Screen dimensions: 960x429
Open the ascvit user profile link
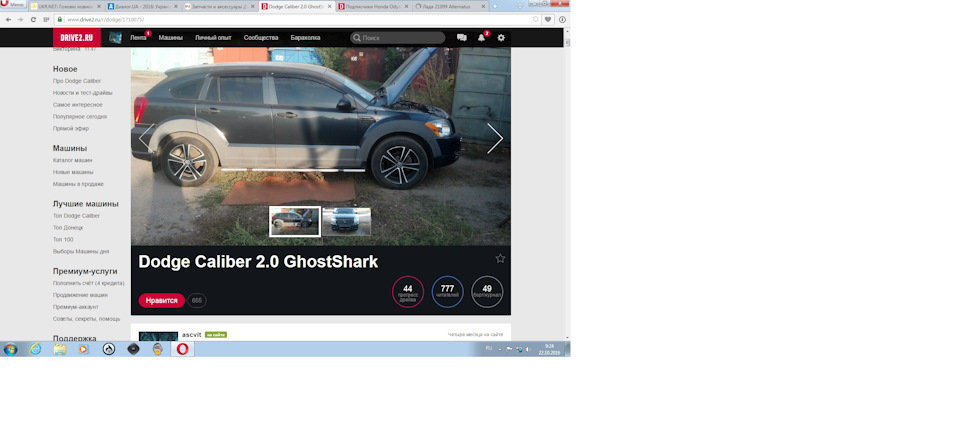192,335
